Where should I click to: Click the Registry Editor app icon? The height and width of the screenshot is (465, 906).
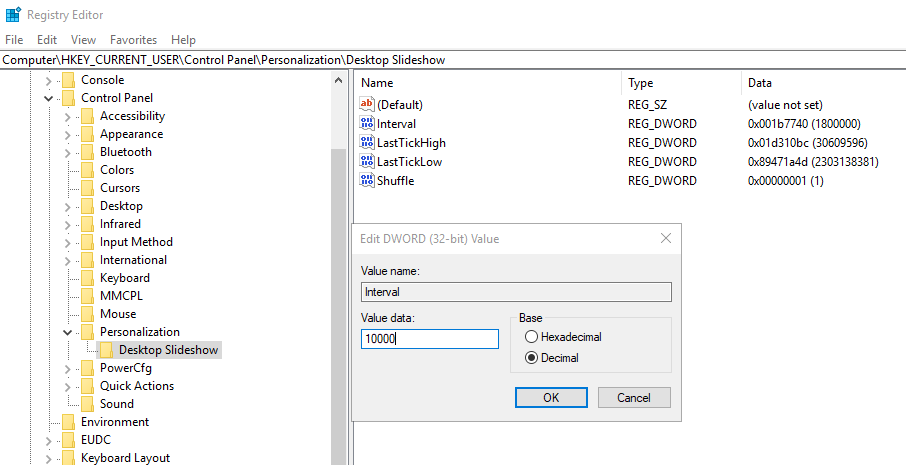tap(13, 14)
